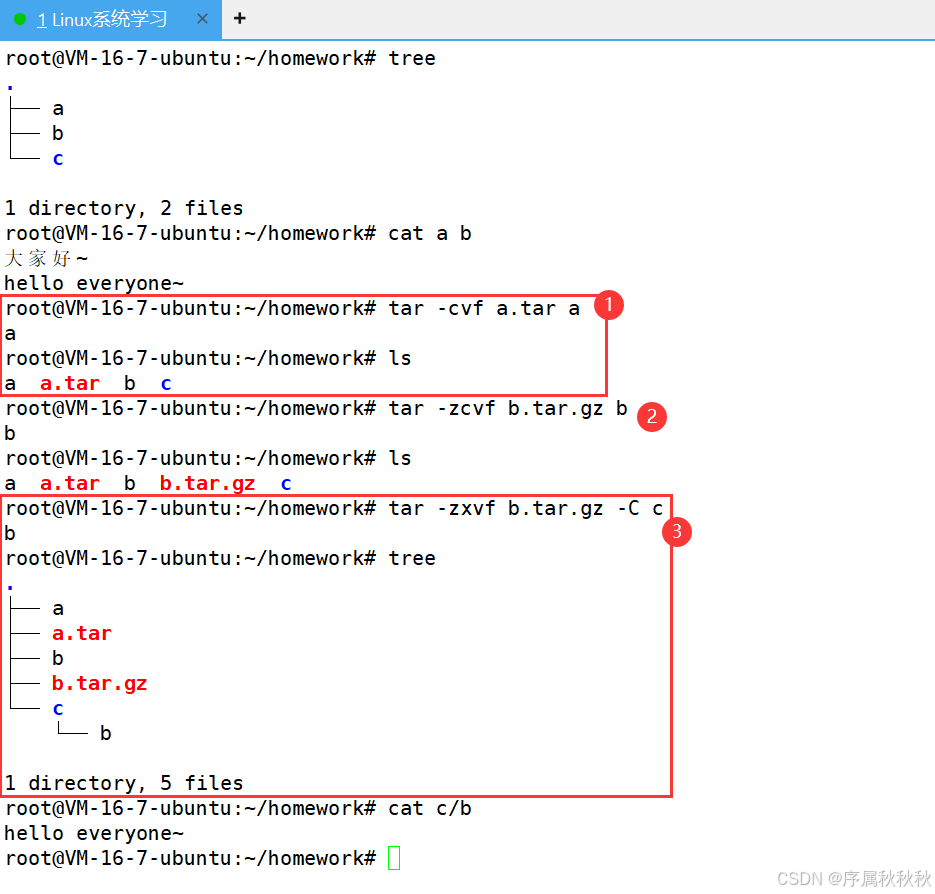Click the red b.tar.gz entry in the tree output
Viewport: 935px width, 894px height.
coord(100,683)
